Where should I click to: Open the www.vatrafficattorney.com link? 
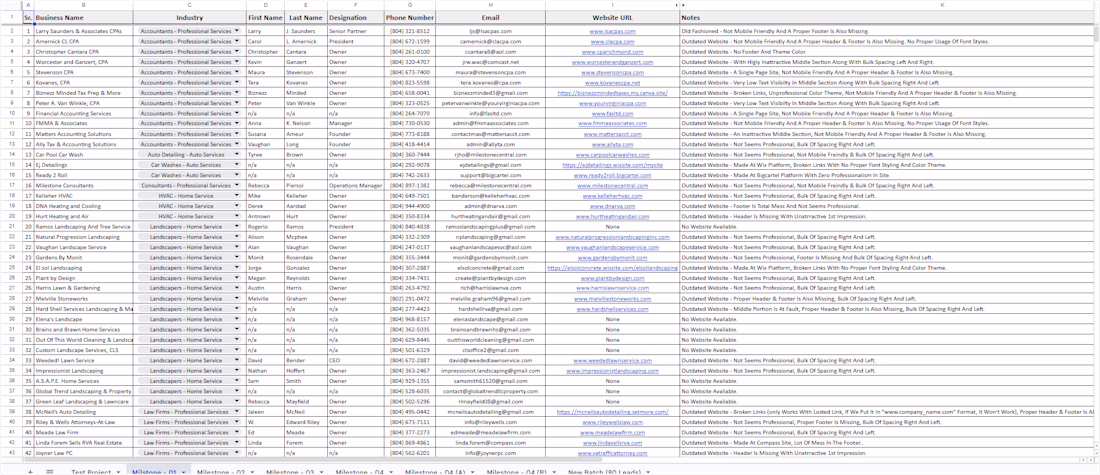[612, 453]
